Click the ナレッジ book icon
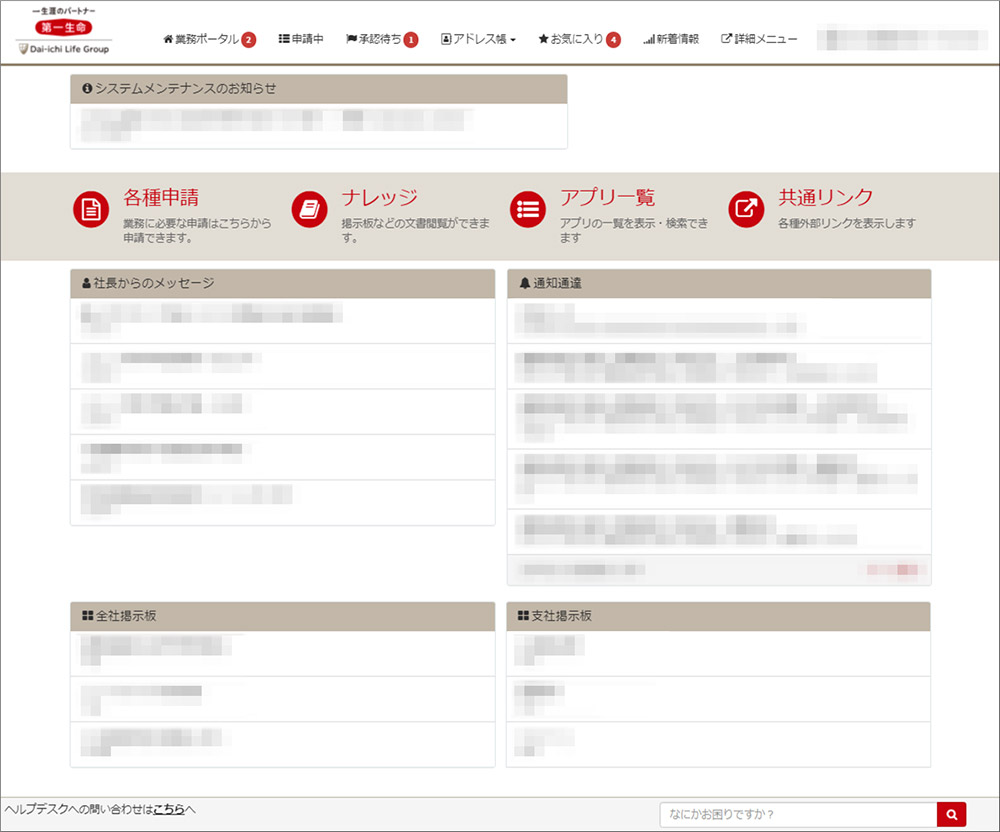 coord(309,209)
